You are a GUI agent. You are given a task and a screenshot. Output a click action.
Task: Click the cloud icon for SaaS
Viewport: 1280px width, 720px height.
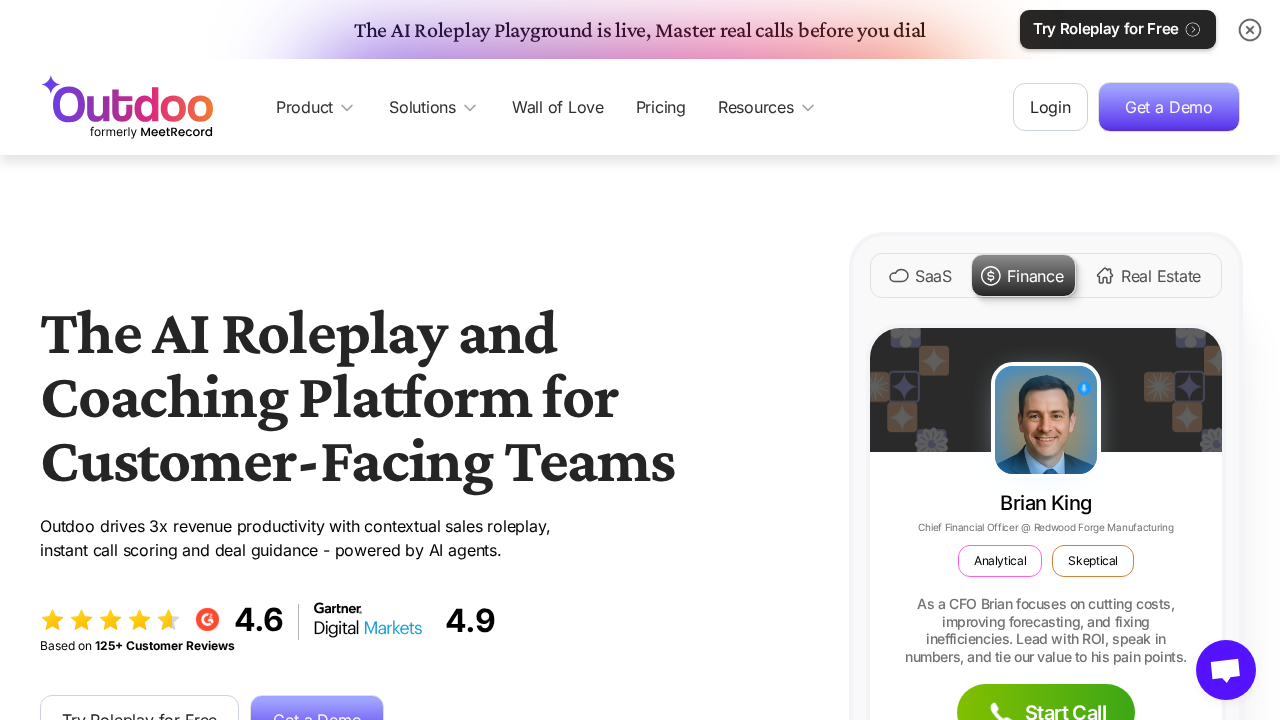[898, 276]
